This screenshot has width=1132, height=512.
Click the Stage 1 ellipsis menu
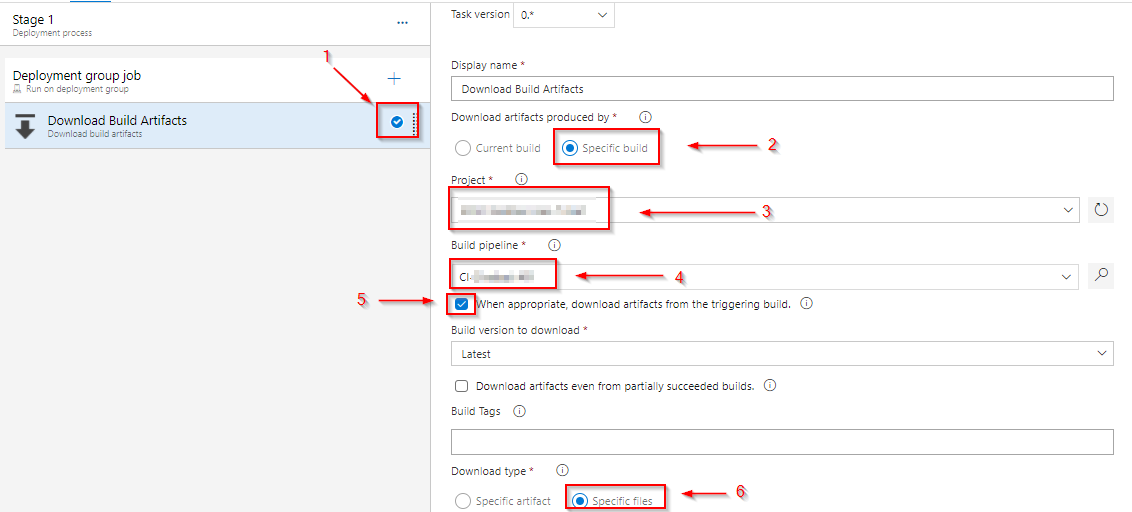click(x=402, y=22)
